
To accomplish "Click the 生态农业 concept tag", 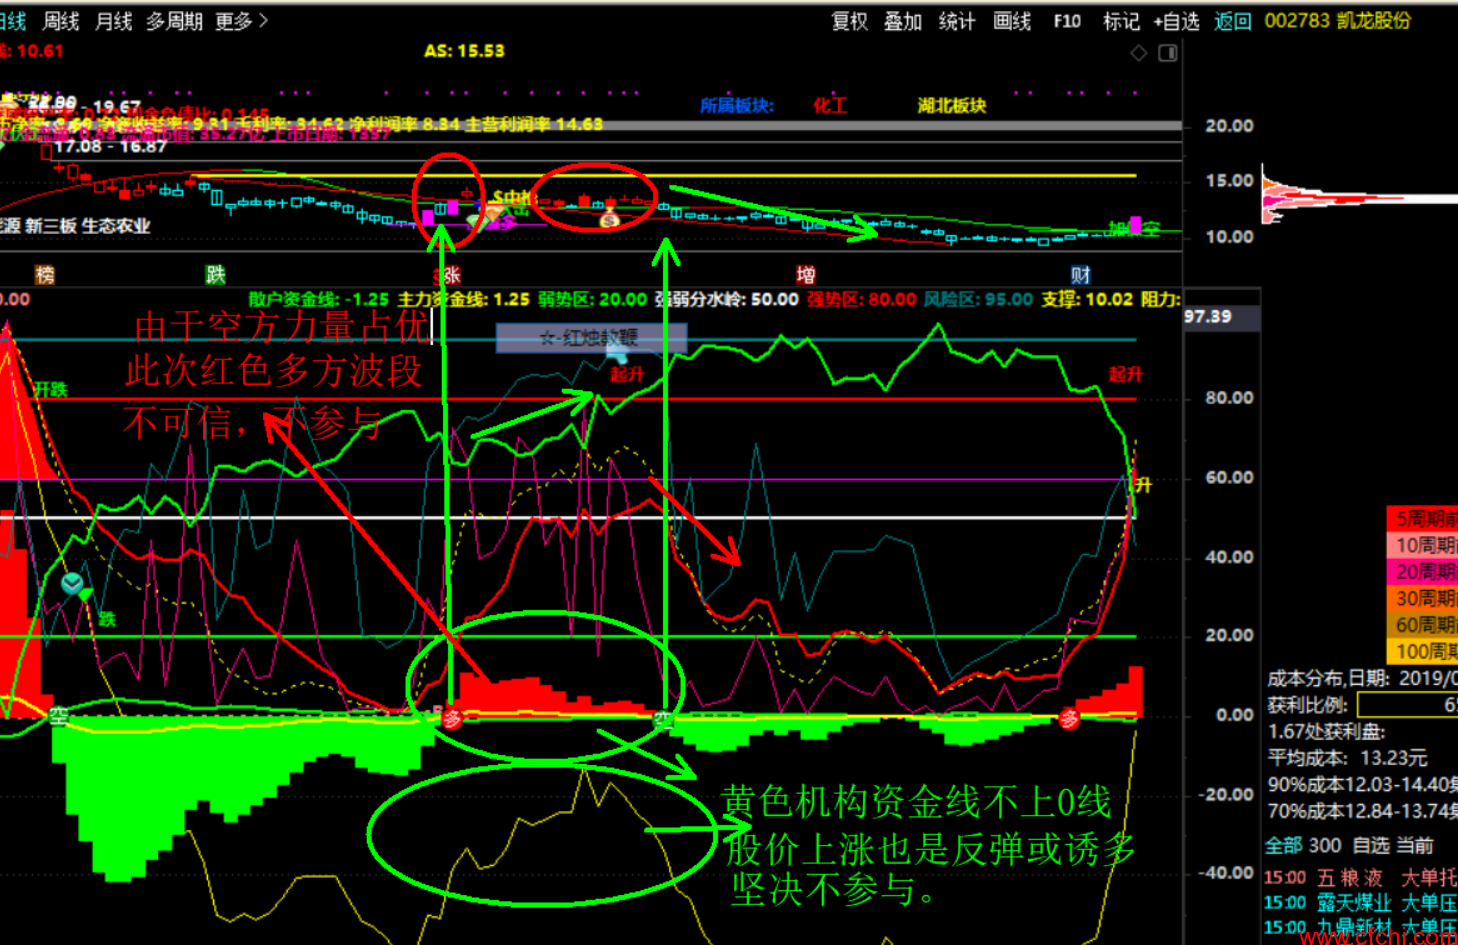I will (x=115, y=226).
